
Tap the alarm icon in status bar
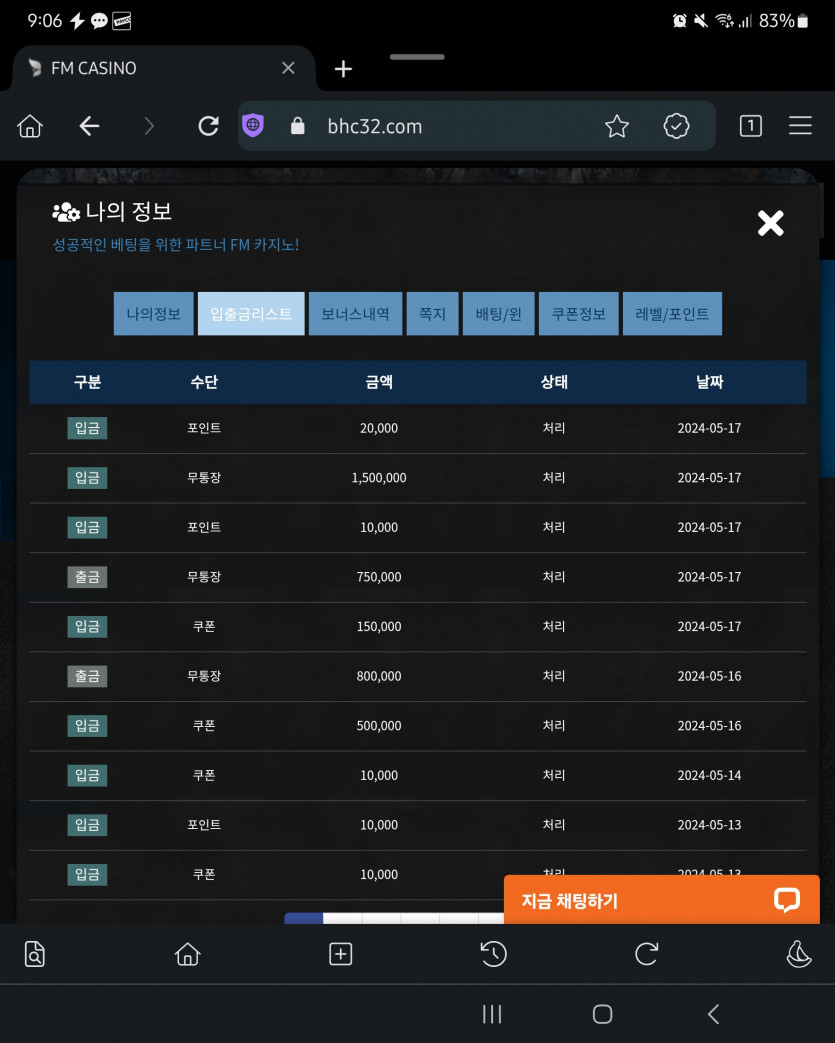click(679, 21)
